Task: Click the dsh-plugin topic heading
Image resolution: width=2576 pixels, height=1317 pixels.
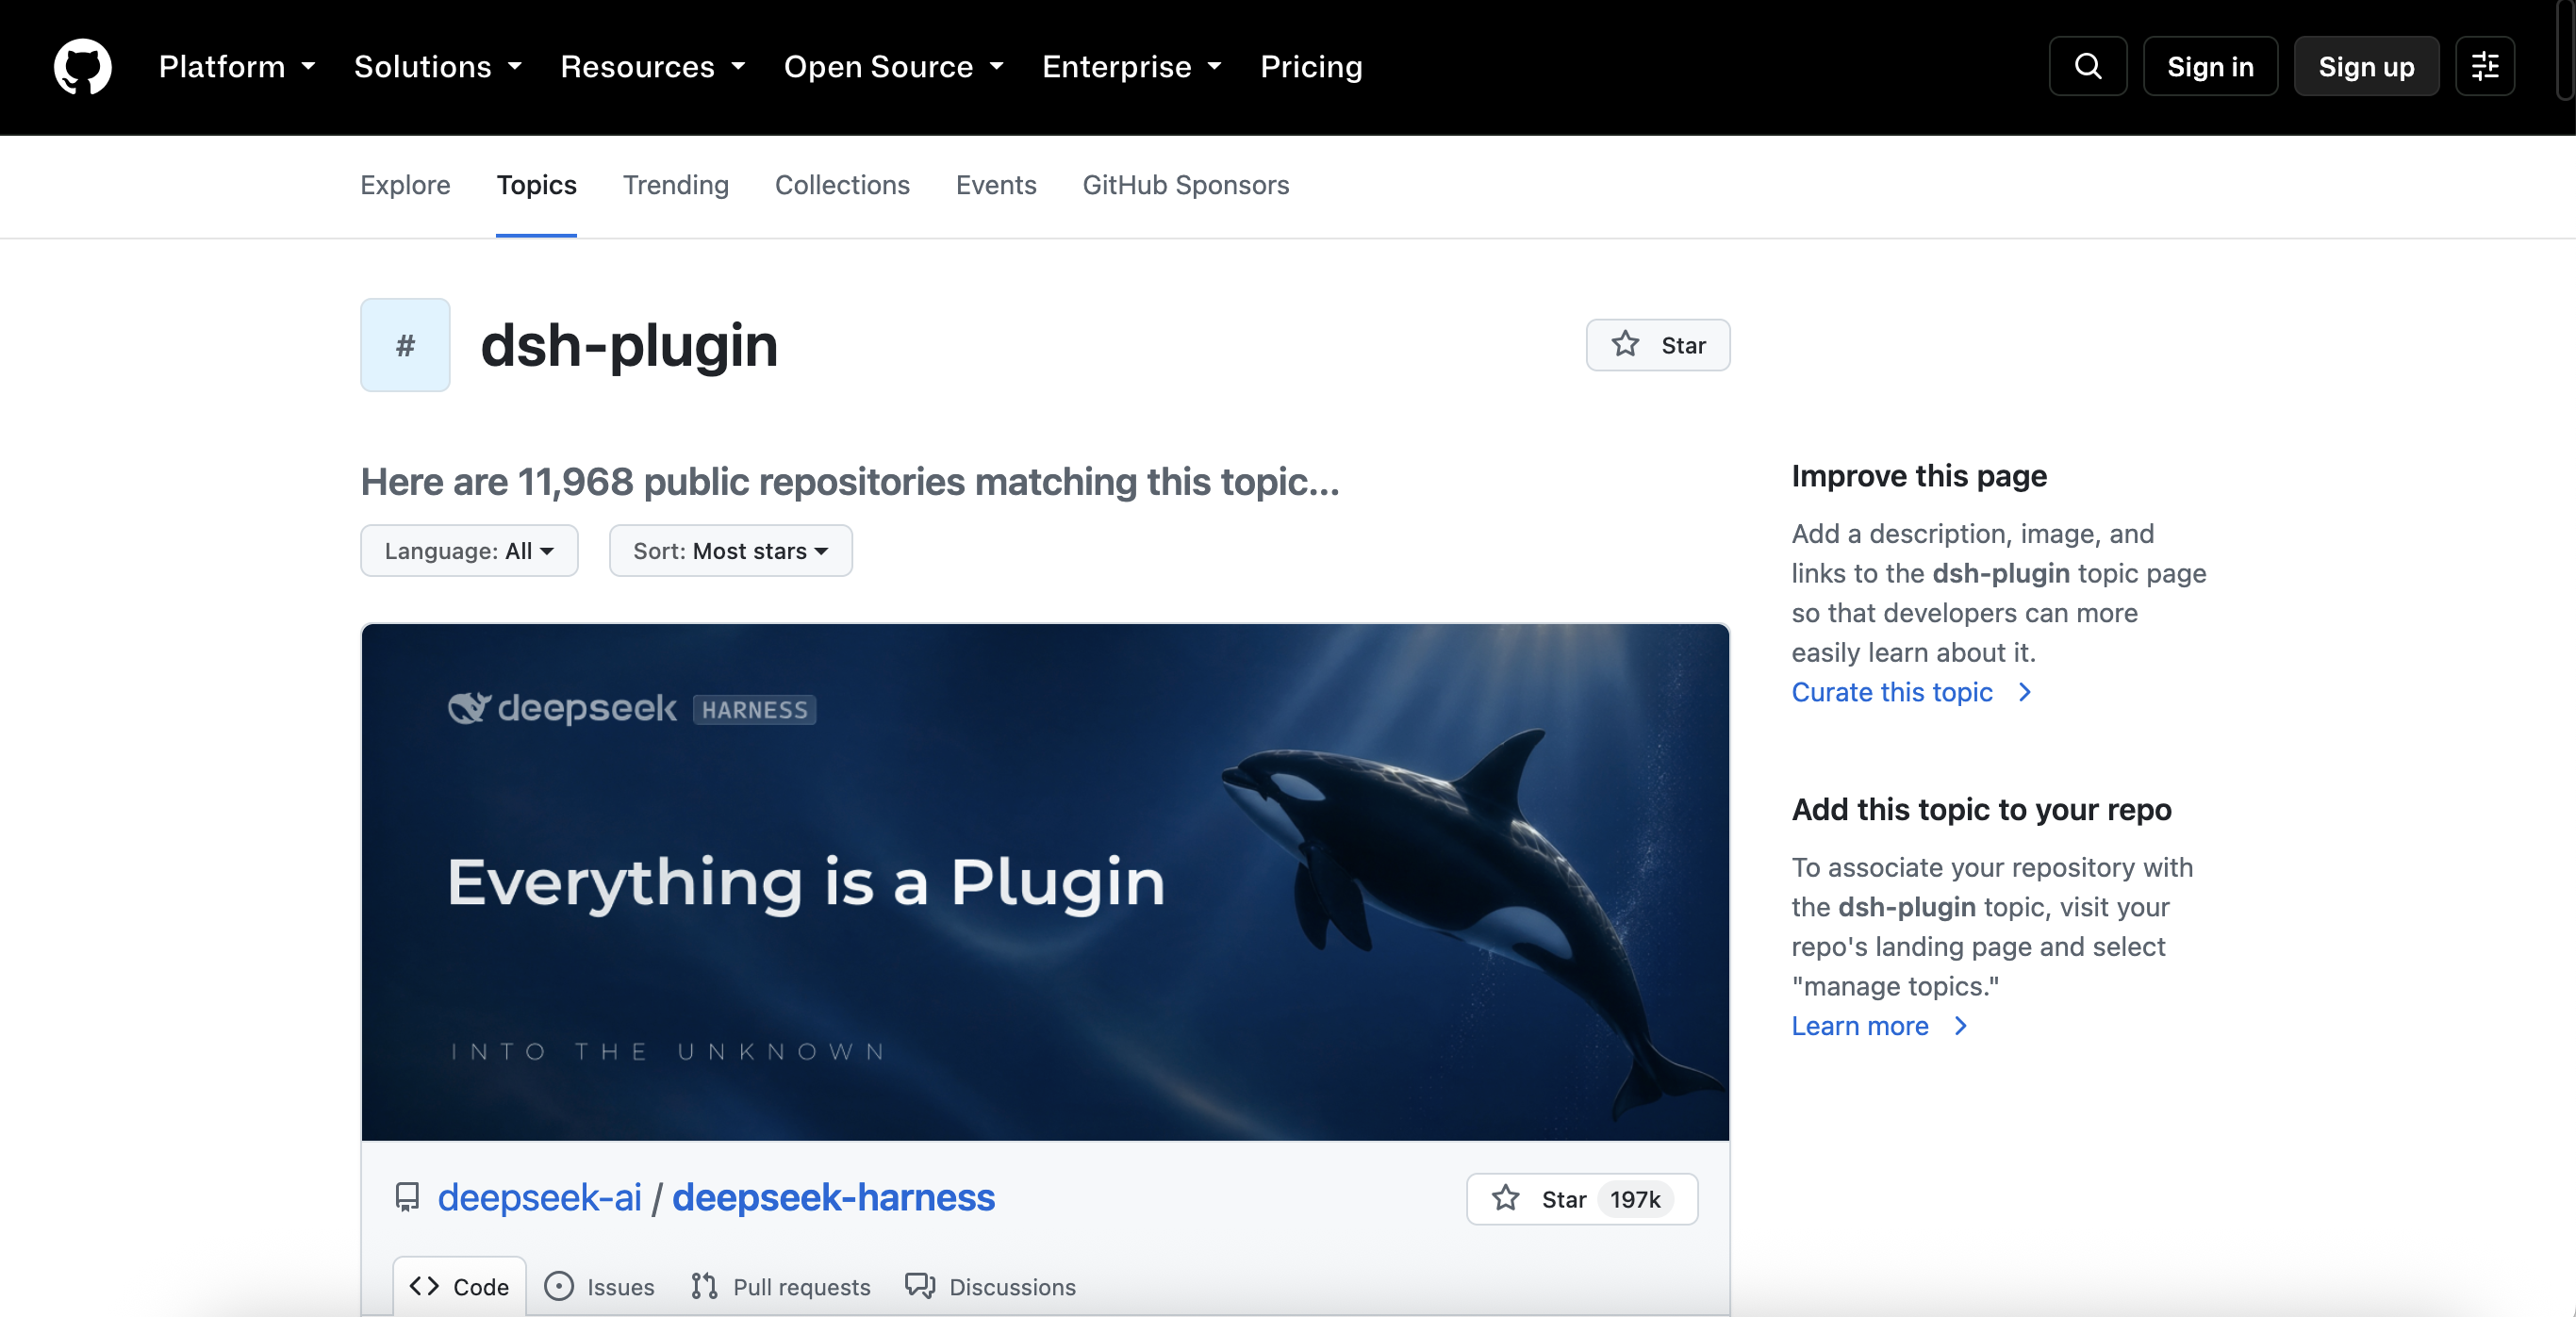Action: [x=629, y=345]
